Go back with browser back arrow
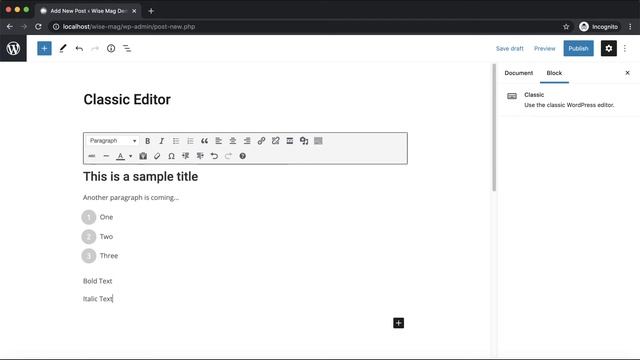The image size is (640, 360). click(x=10, y=27)
